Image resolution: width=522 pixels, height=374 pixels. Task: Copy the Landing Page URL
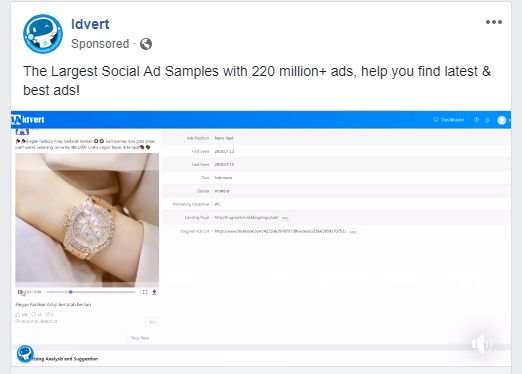285,218
